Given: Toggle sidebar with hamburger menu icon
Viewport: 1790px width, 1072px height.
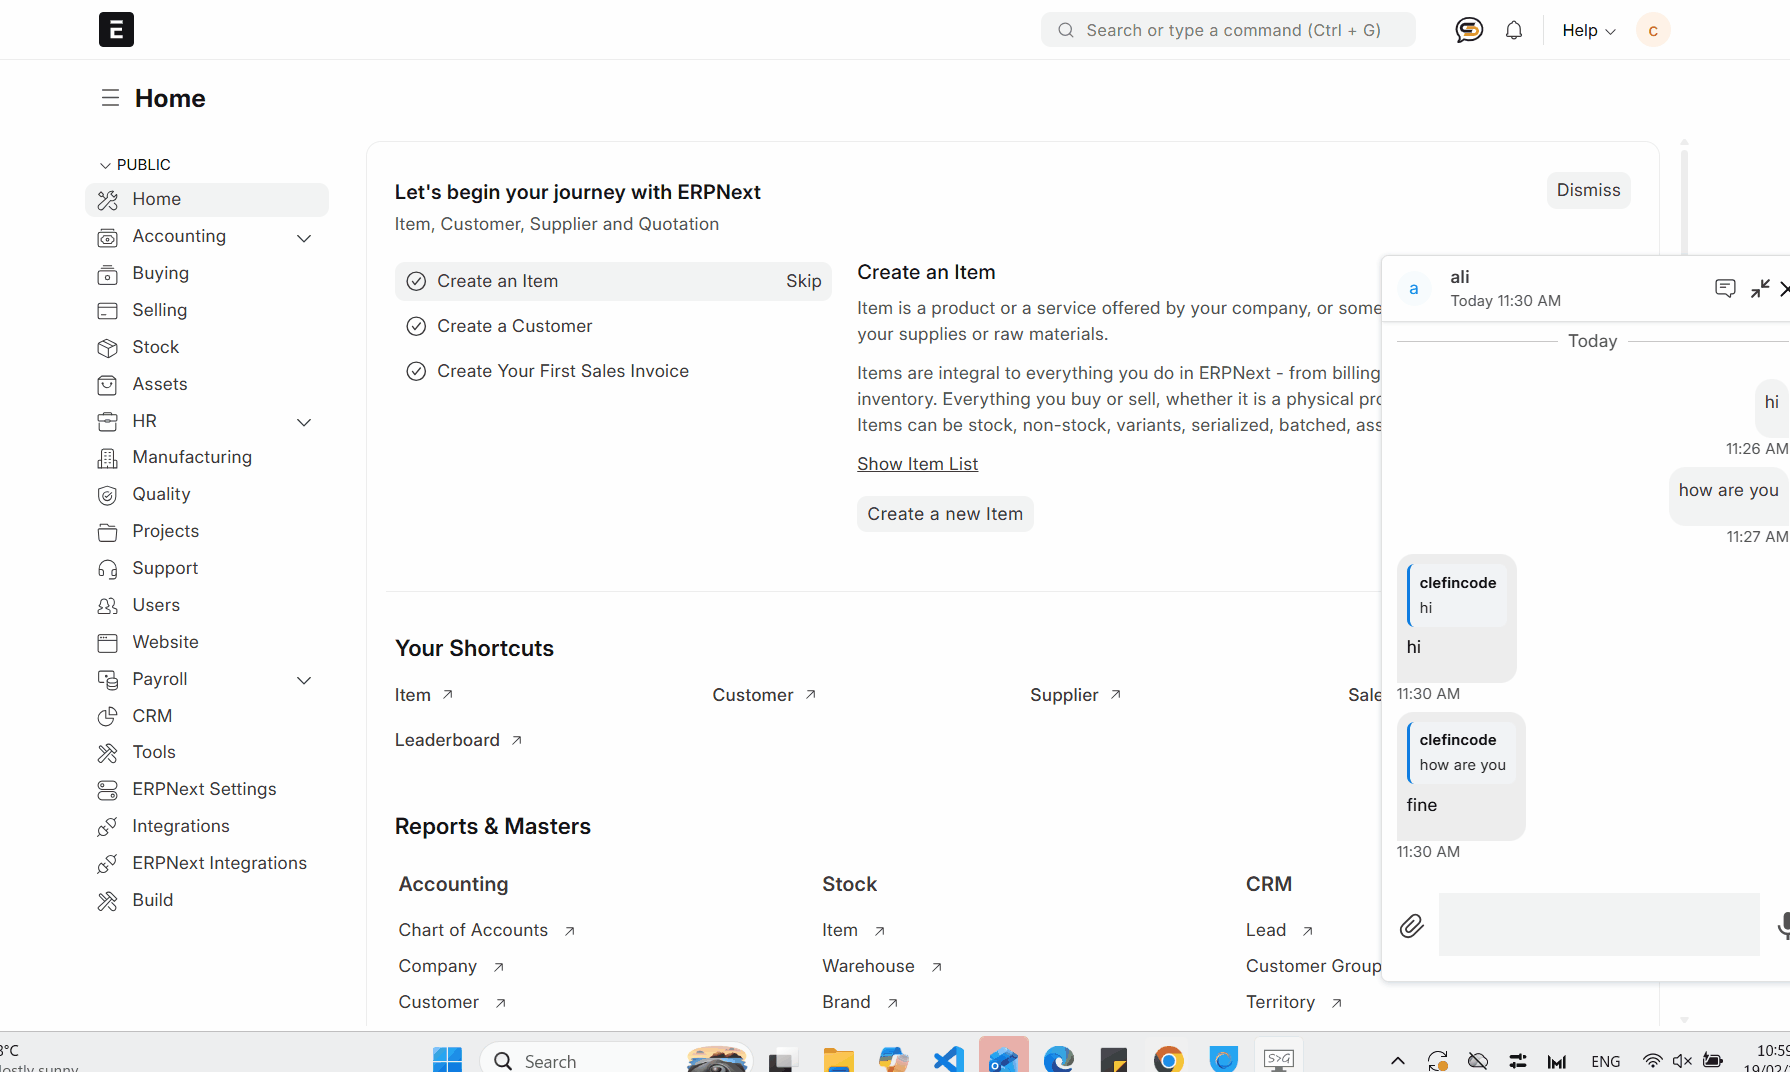Looking at the screenshot, I should coord(110,98).
